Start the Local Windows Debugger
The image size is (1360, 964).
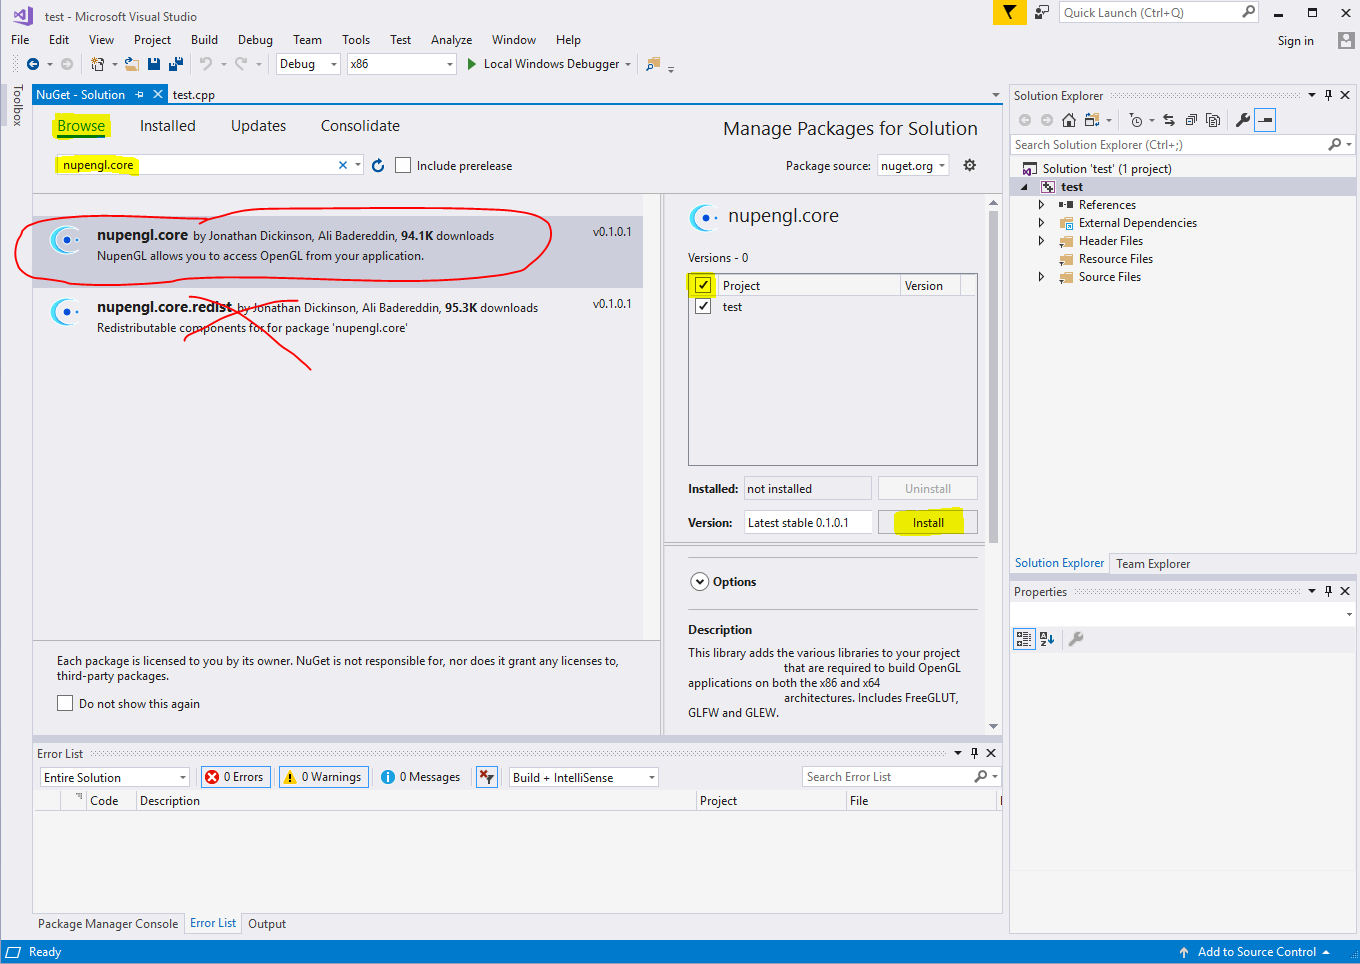click(550, 64)
